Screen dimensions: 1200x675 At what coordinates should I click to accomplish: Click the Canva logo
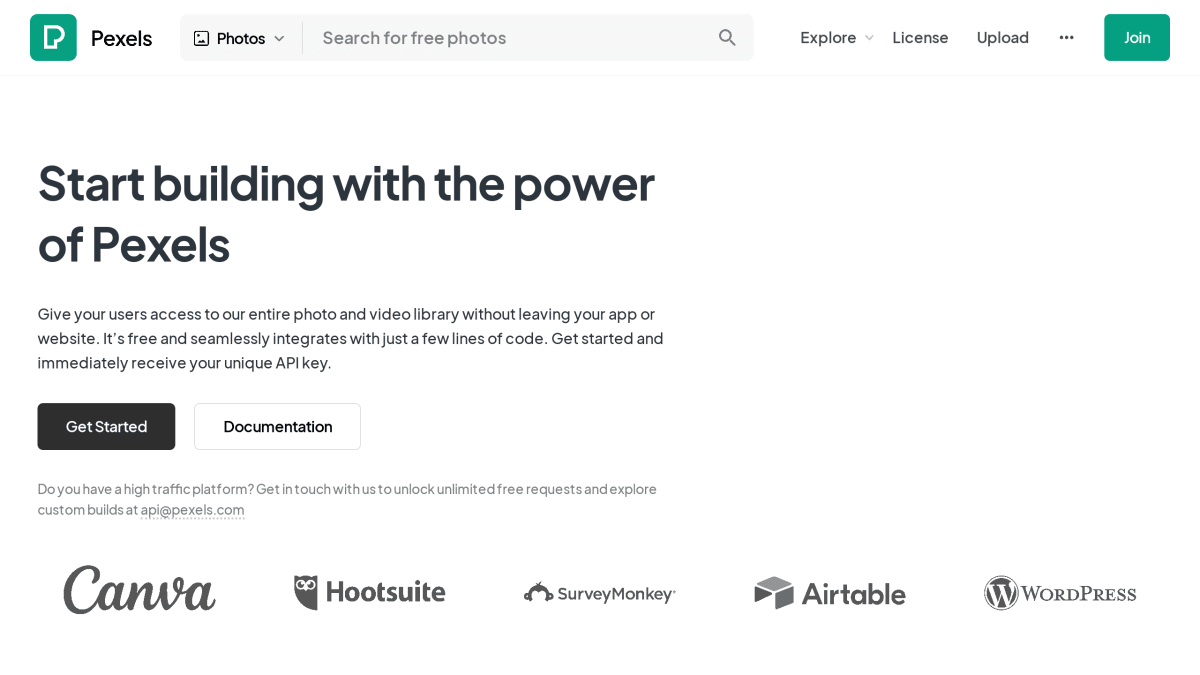tap(139, 590)
